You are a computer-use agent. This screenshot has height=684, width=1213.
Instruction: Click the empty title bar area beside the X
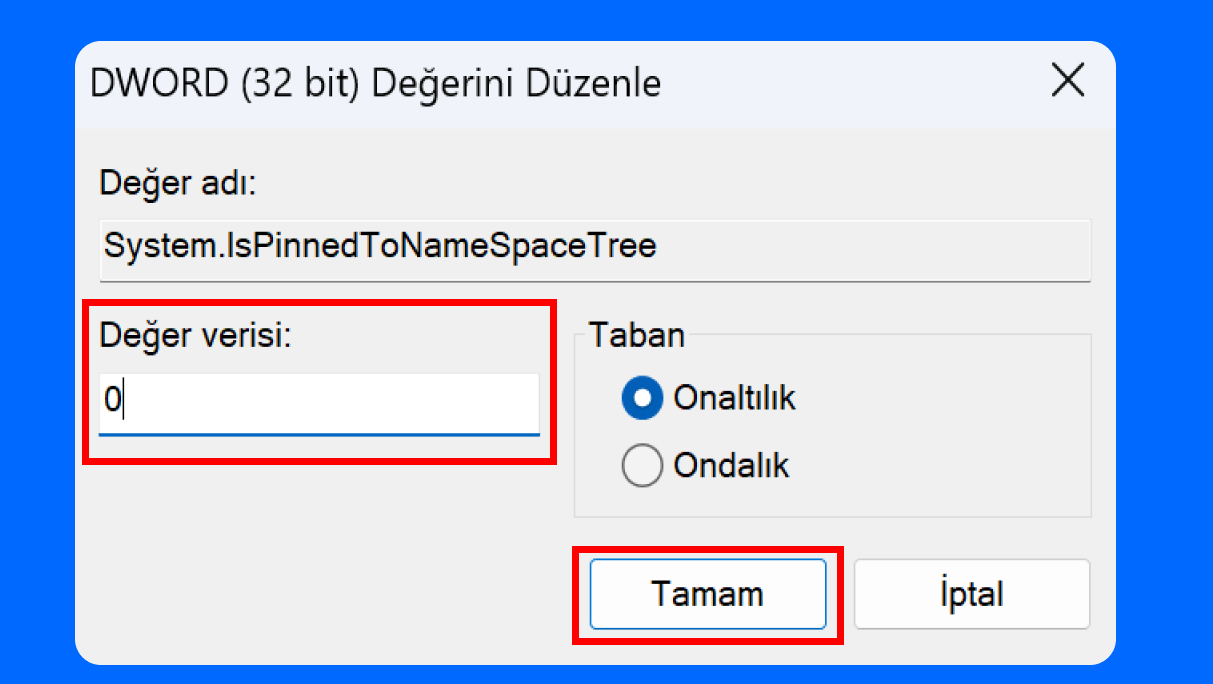850,82
